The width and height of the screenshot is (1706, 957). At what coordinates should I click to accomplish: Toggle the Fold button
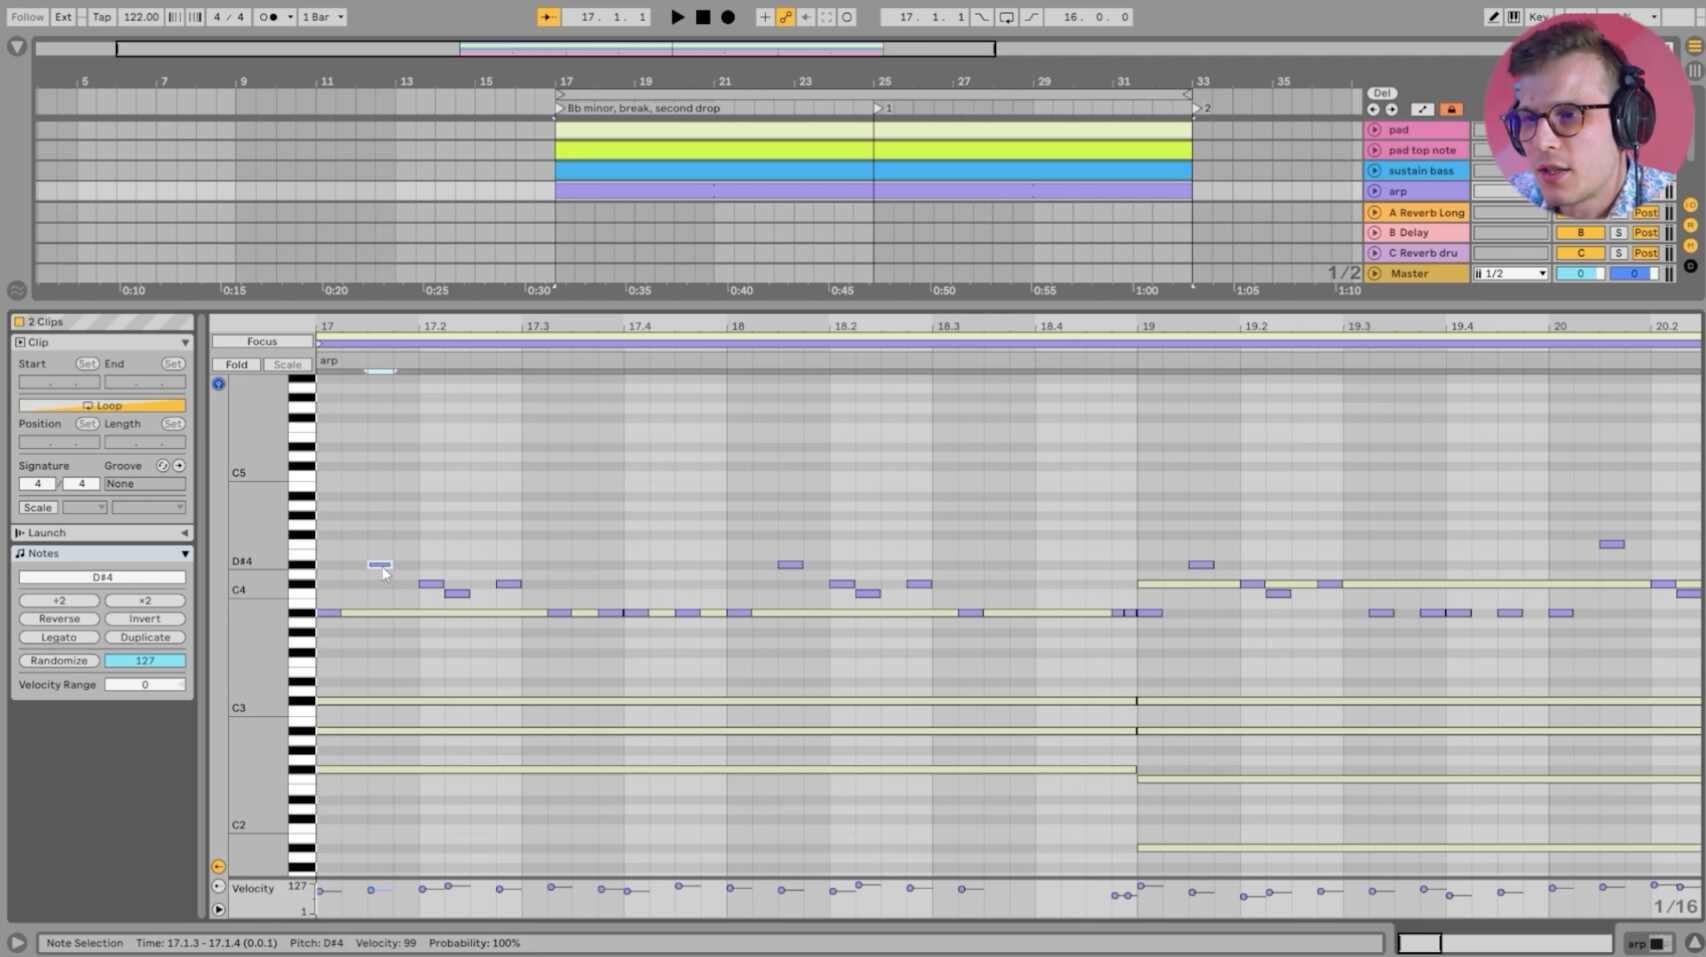click(x=236, y=365)
